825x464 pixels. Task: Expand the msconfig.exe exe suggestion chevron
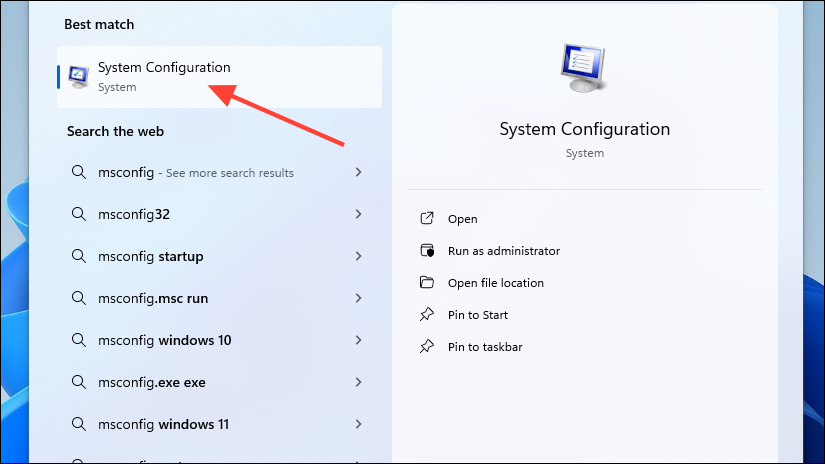click(x=358, y=382)
